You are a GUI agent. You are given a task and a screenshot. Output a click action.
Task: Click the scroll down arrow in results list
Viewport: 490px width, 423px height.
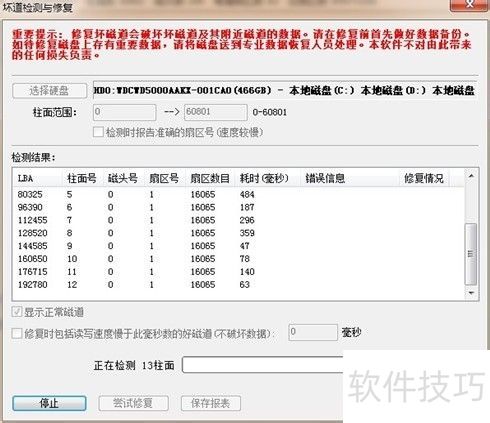tap(471, 293)
